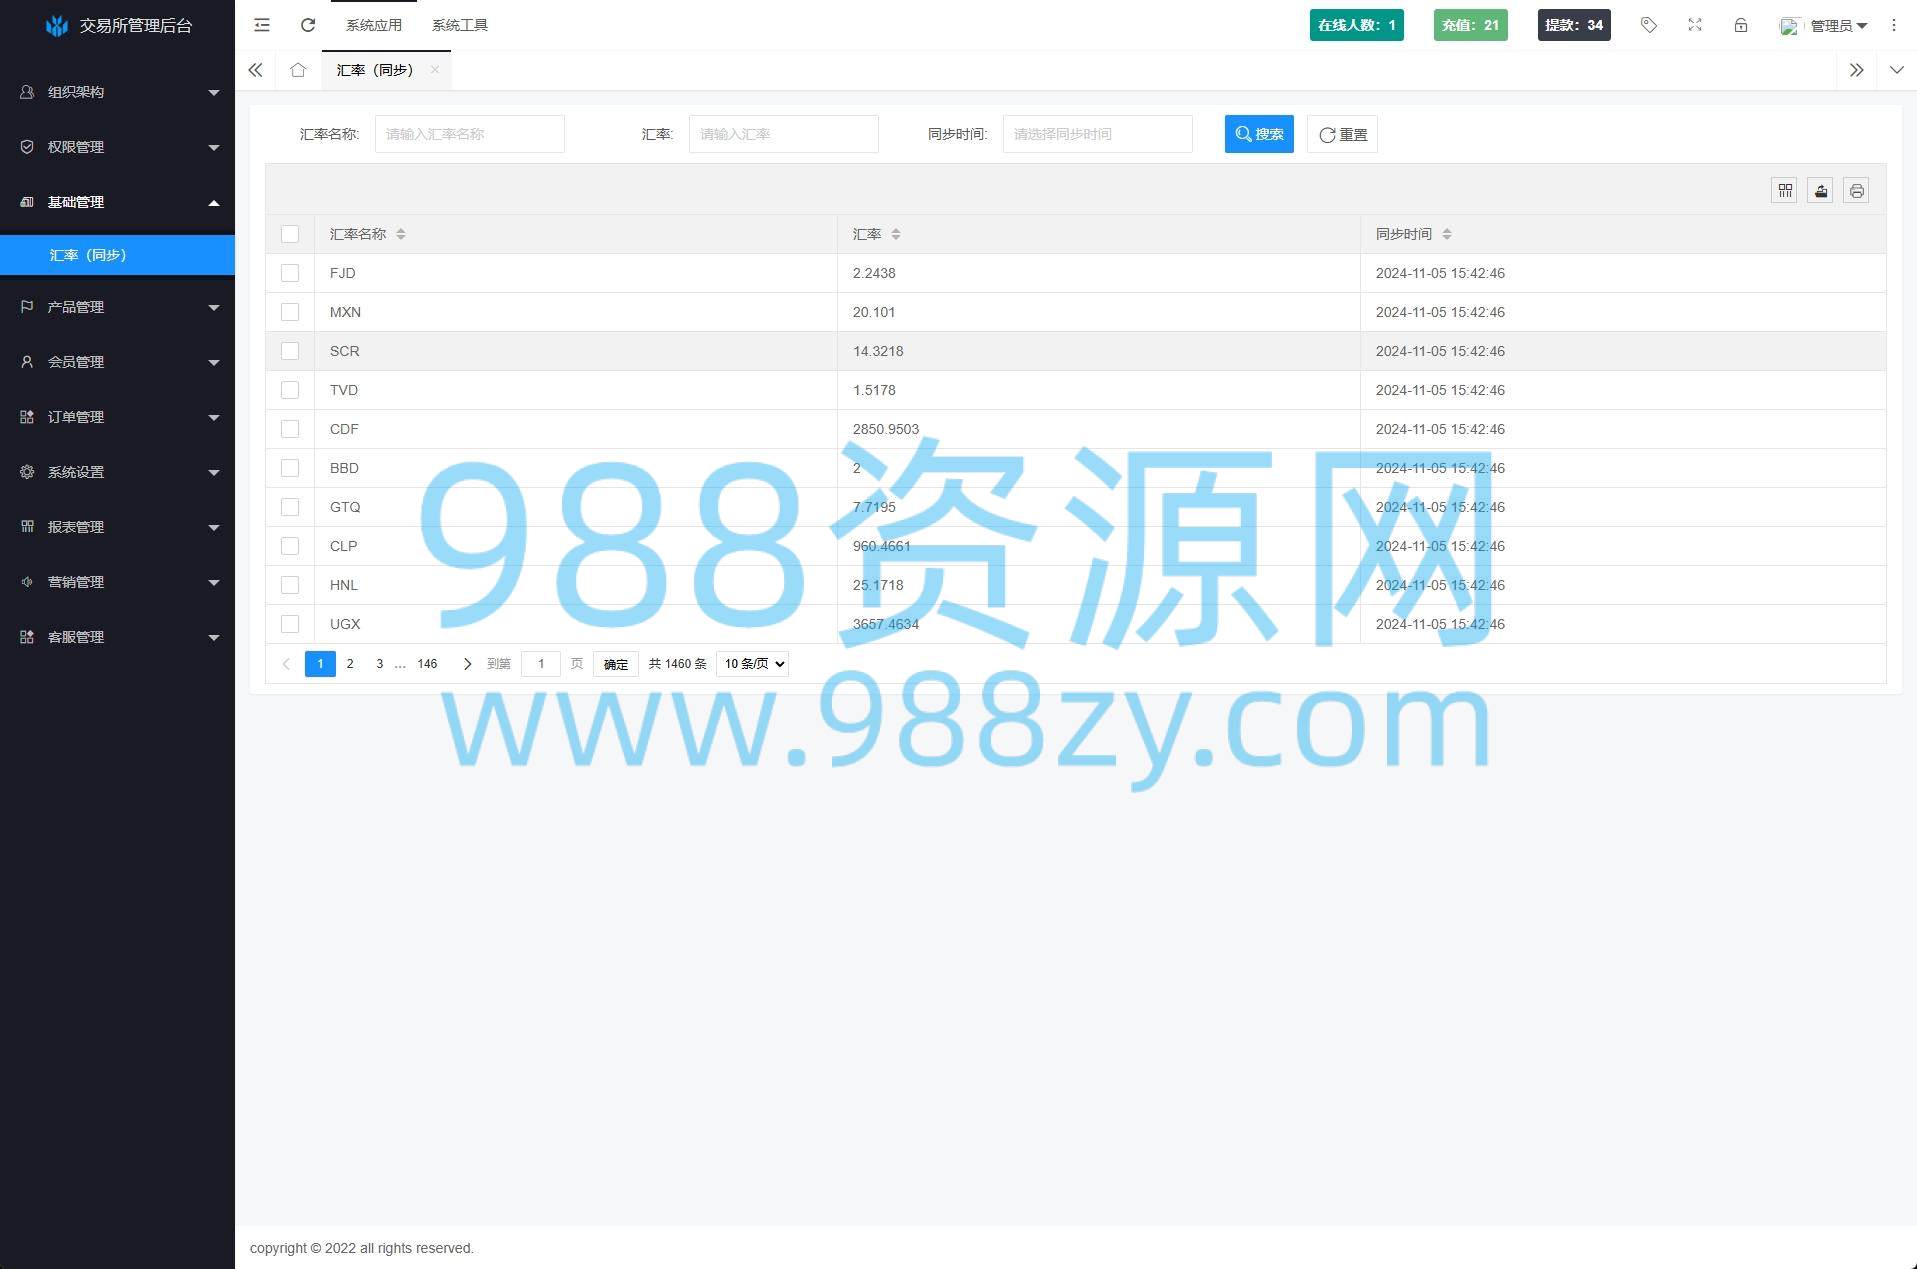Click the export table icon
This screenshot has width=1917, height=1269.
click(x=1821, y=191)
